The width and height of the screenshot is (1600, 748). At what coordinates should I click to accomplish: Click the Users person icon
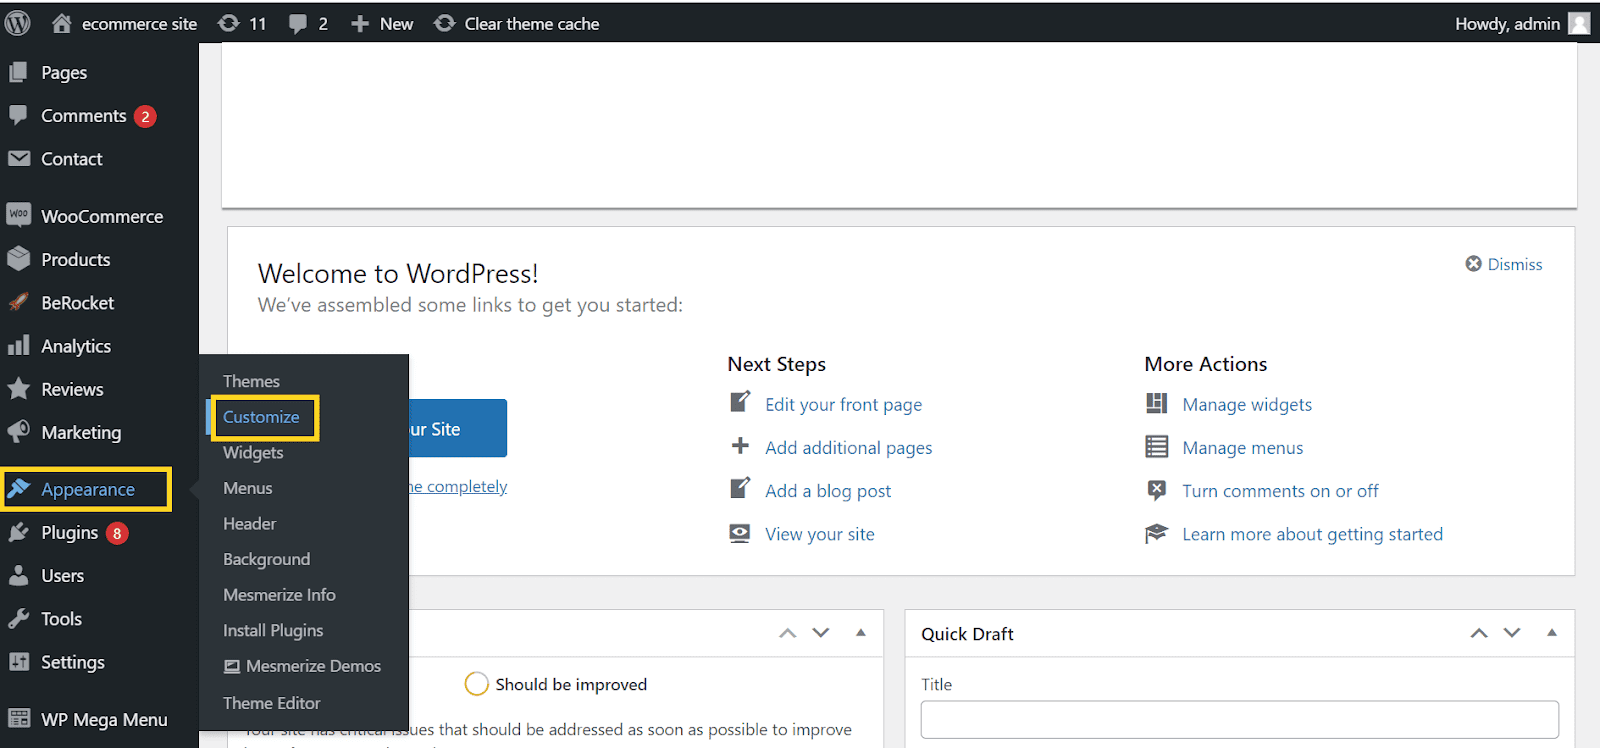coord(18,576)
